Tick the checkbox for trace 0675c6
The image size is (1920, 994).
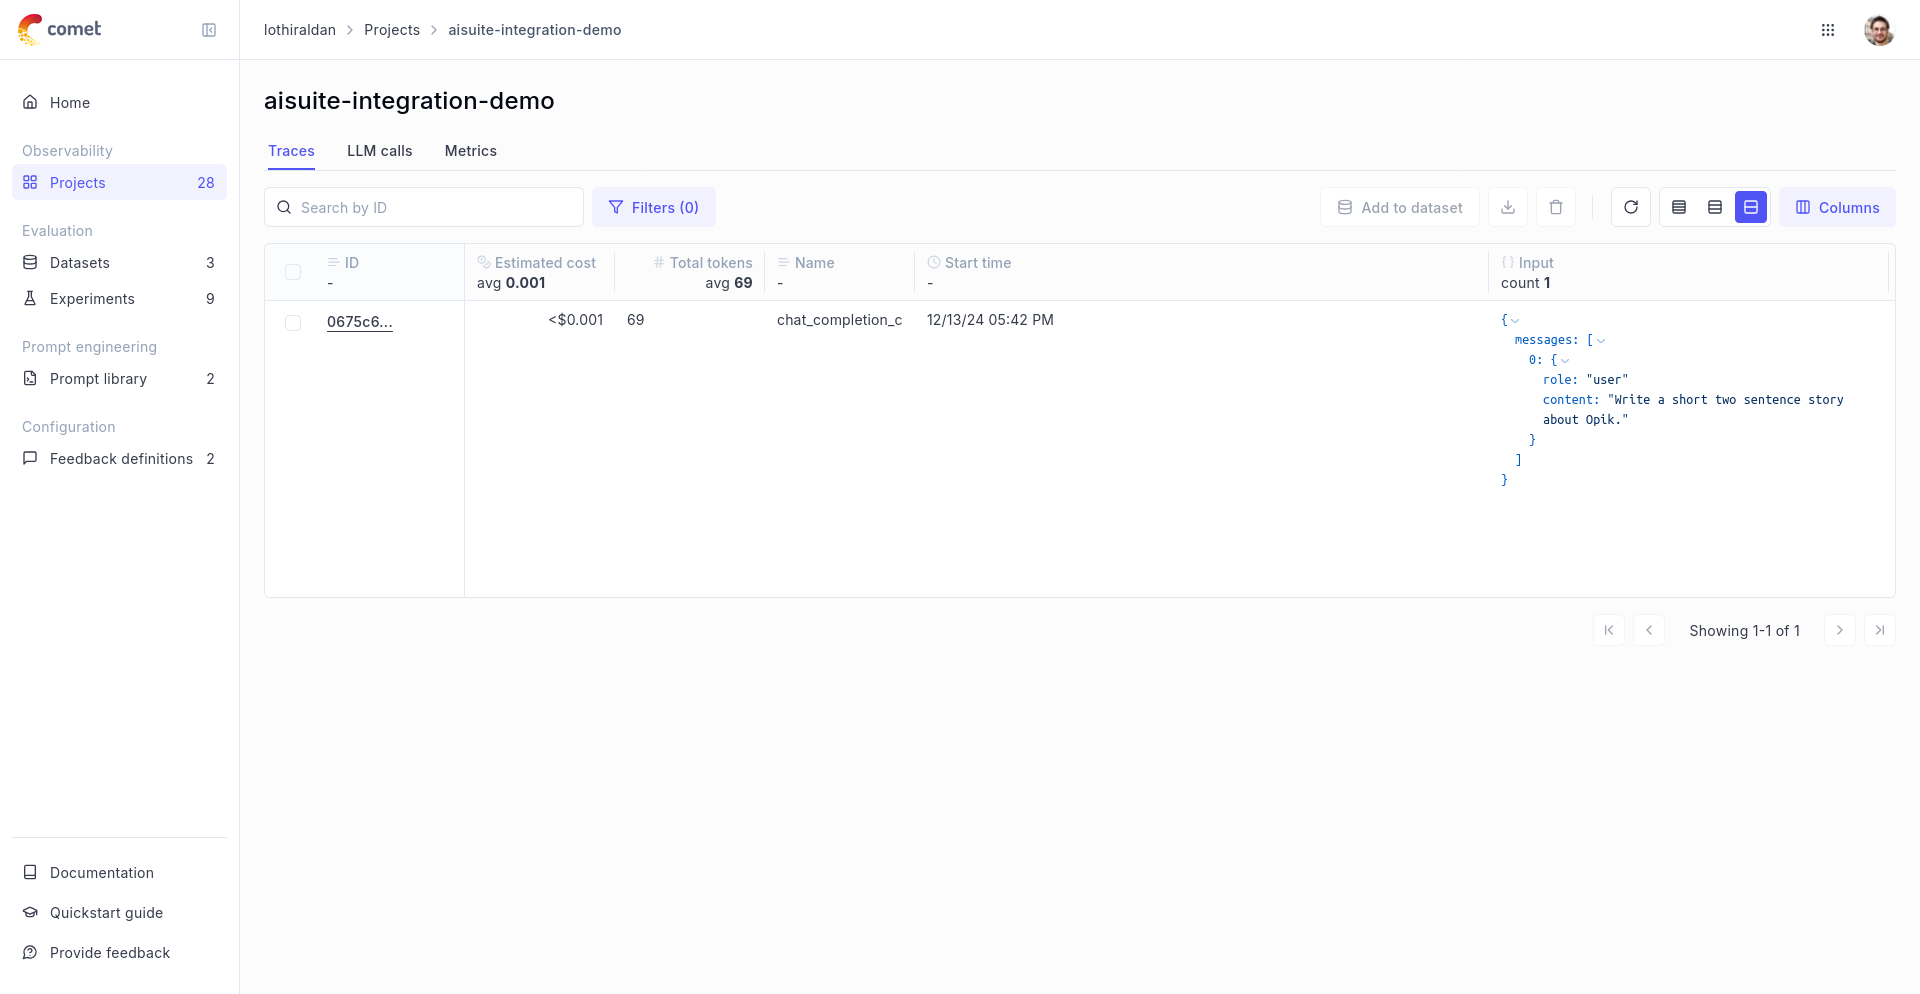[293, 323]
